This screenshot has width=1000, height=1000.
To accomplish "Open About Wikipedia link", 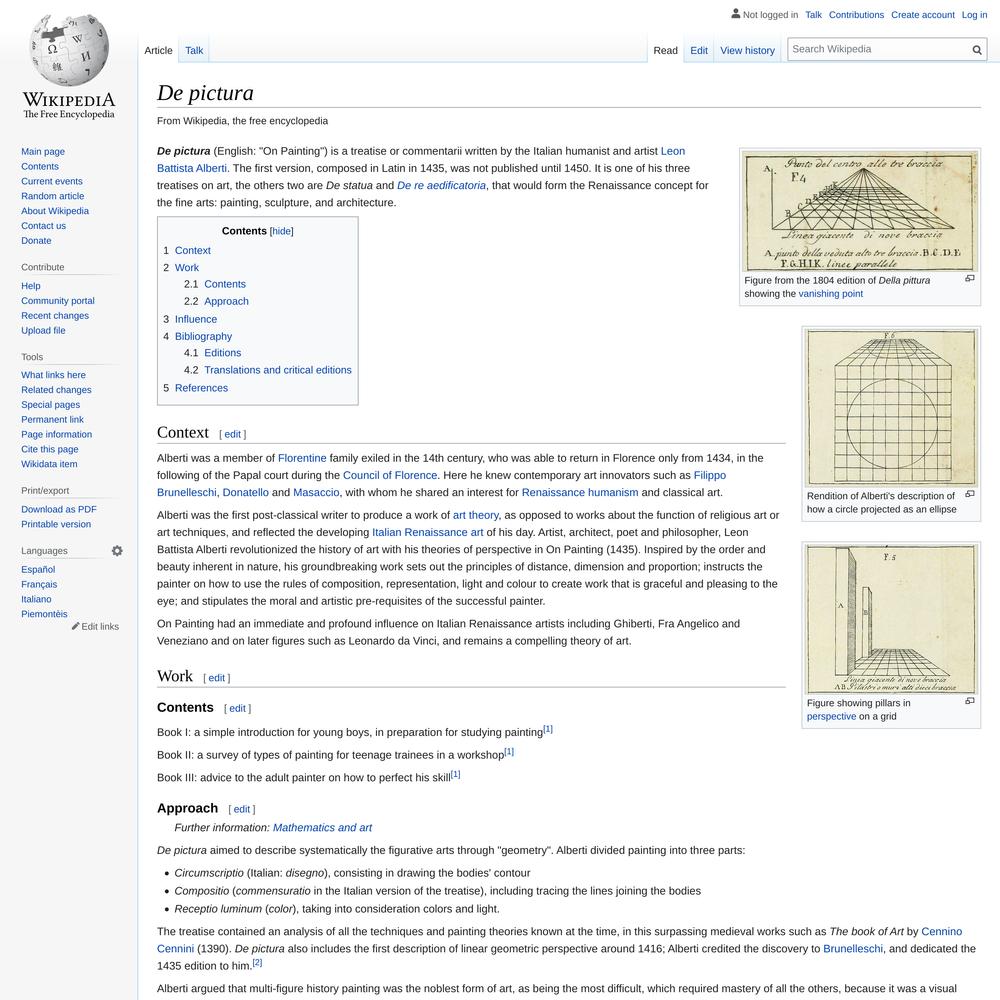I will click(x=55, y=210).
